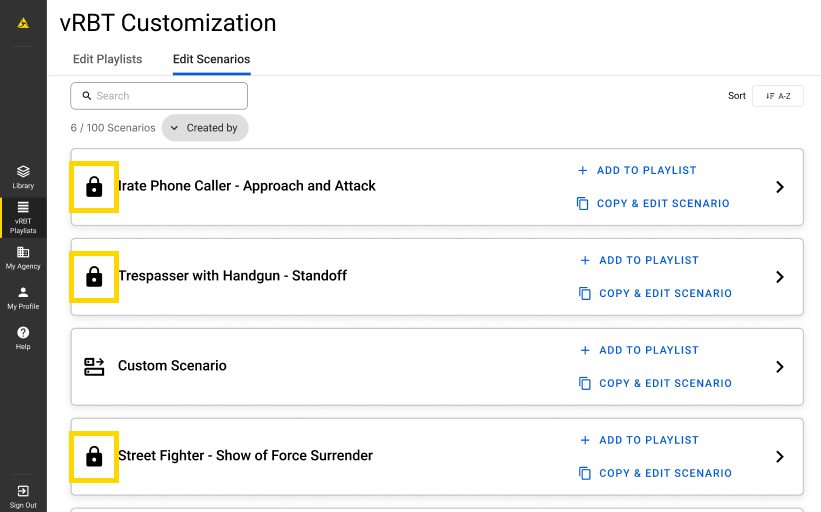Expand the Irate Phone Caller scenario chevron
The height and width of the screenshot is (512, 821).
(780, 187)
